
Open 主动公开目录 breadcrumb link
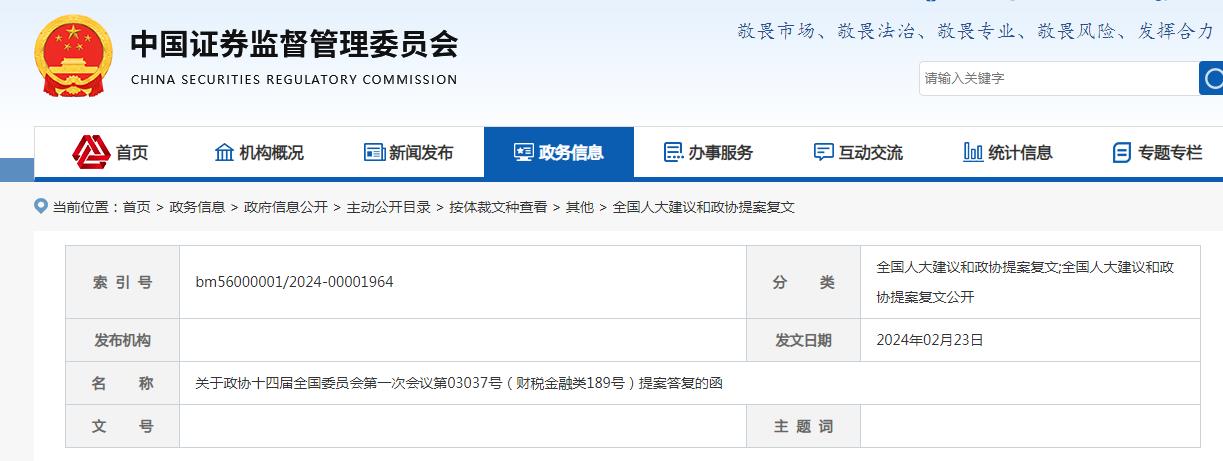[388, 207]
